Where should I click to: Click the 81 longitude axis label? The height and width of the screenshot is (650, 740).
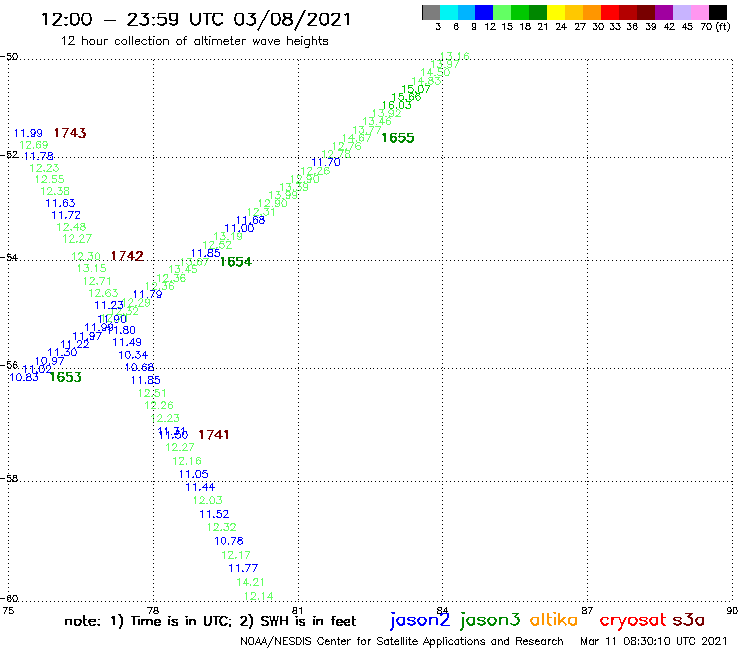(x=298, y=610)
